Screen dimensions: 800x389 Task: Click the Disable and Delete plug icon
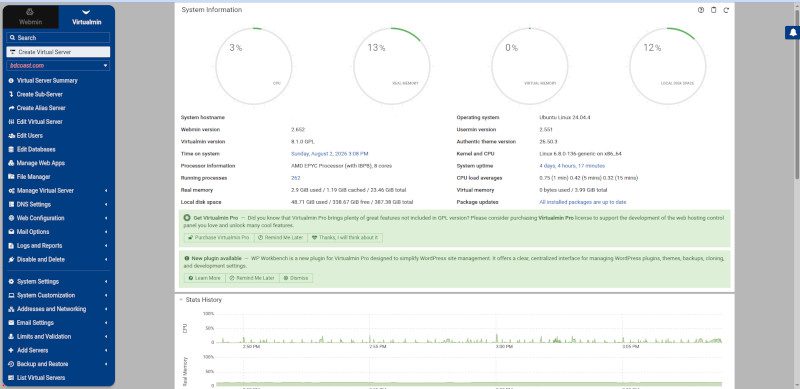(x=11, y=259)
